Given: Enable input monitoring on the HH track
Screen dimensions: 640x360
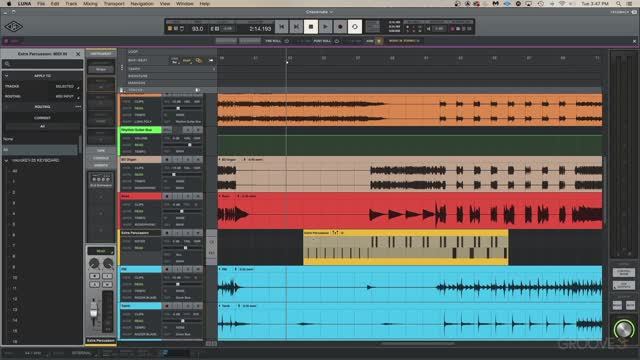Looking at the screenshot, I should (x=177, y=269).
